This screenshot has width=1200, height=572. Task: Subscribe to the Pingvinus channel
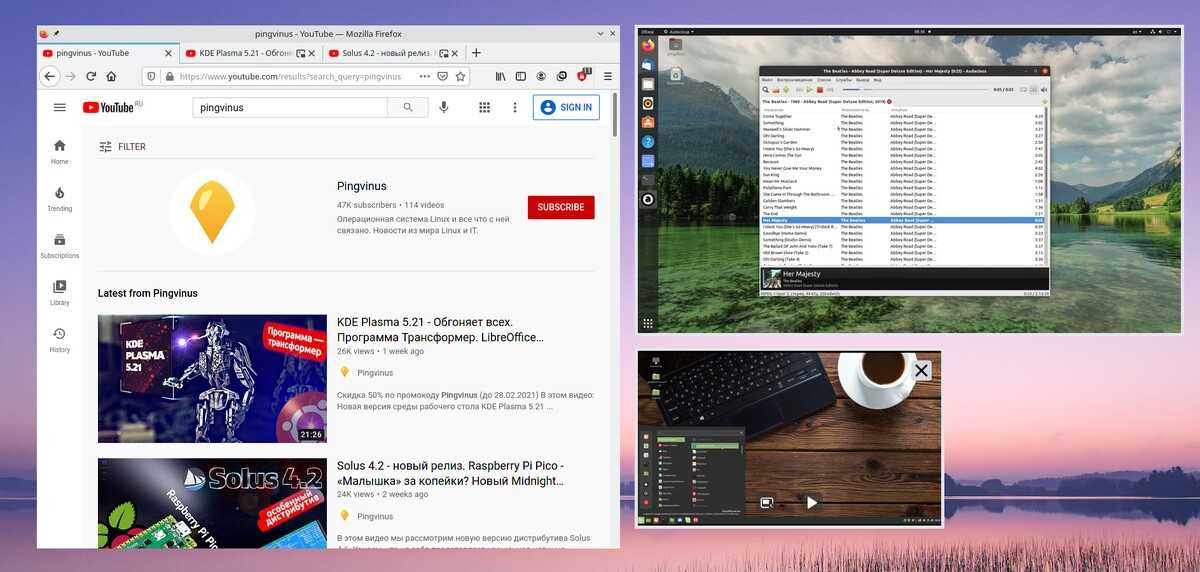pos(561,207)
